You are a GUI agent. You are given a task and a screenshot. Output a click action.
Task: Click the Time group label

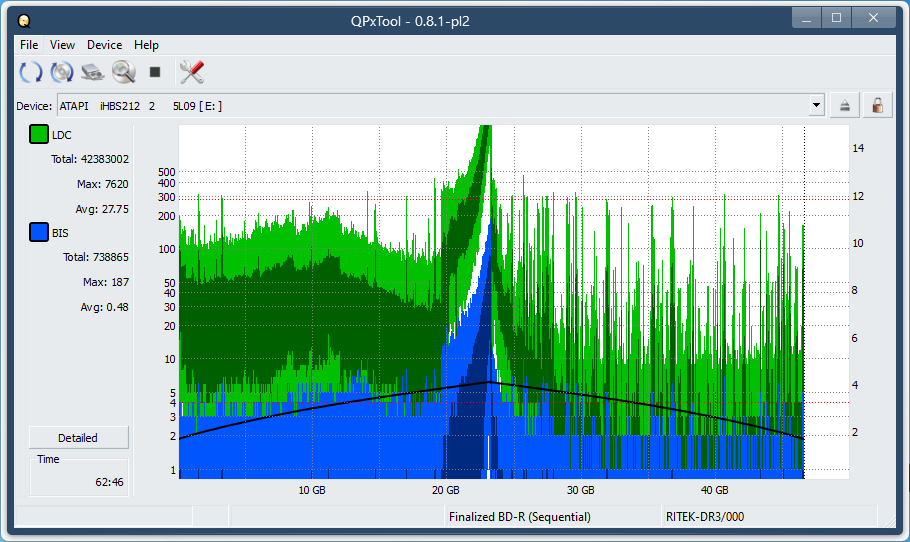pyautogui.click(x=48, y=460)
